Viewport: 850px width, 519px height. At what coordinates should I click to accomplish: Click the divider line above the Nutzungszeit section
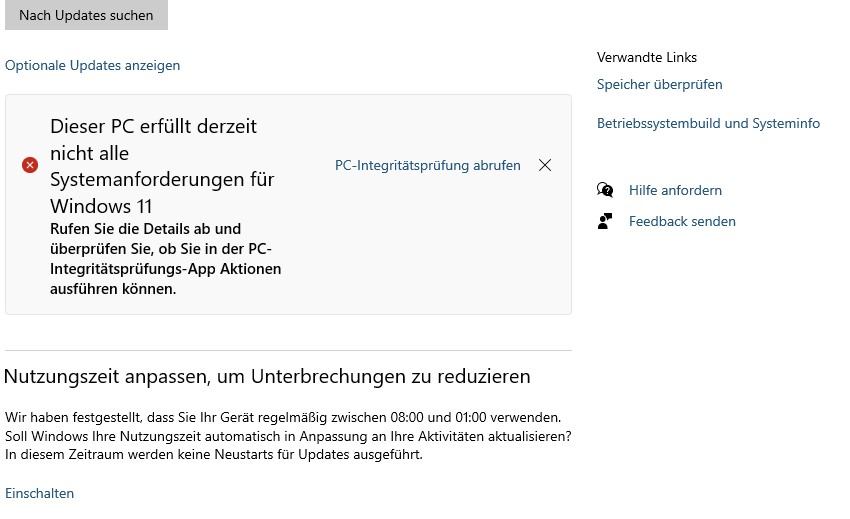point(288,350)
